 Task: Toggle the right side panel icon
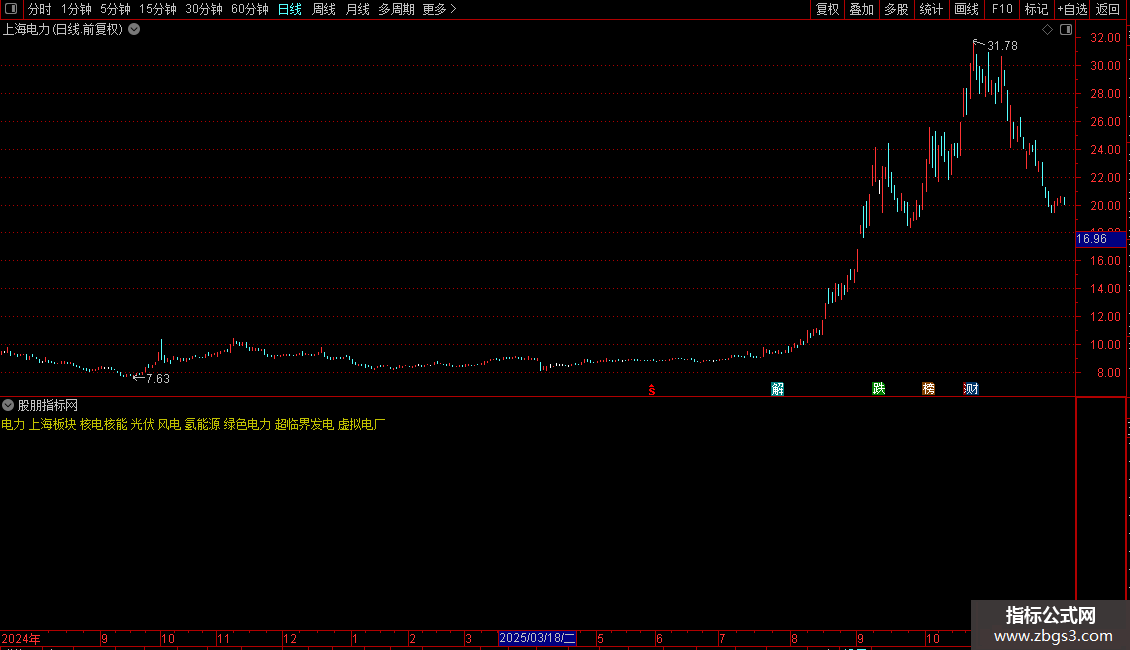coord(1066,30)
